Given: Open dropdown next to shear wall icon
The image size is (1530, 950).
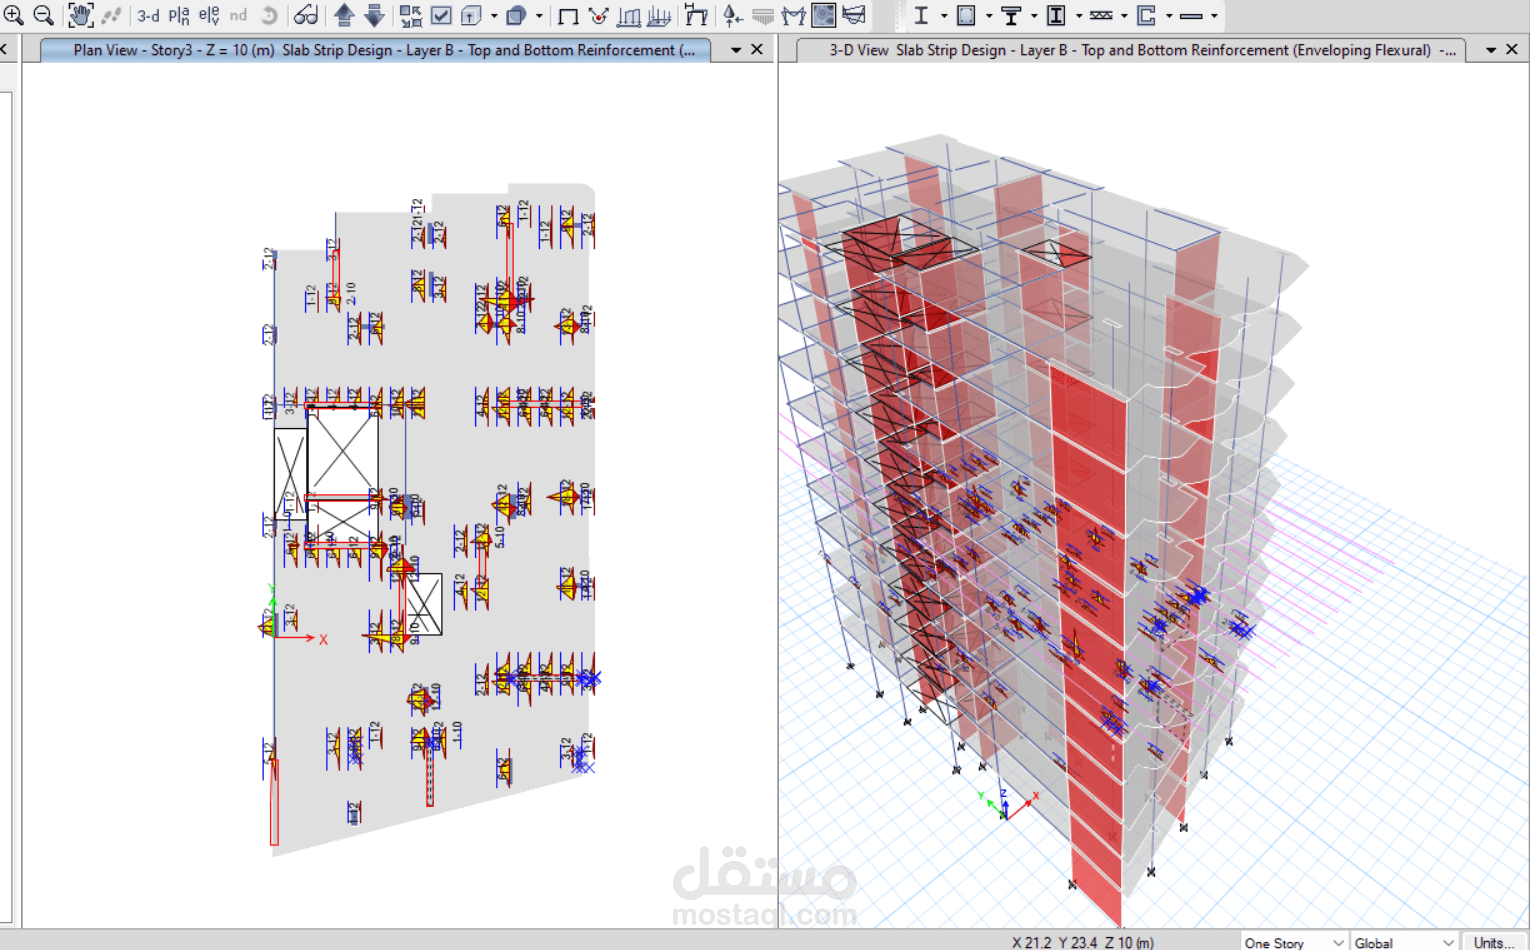Looking at the screenshot, I should tap(1169, 16).
